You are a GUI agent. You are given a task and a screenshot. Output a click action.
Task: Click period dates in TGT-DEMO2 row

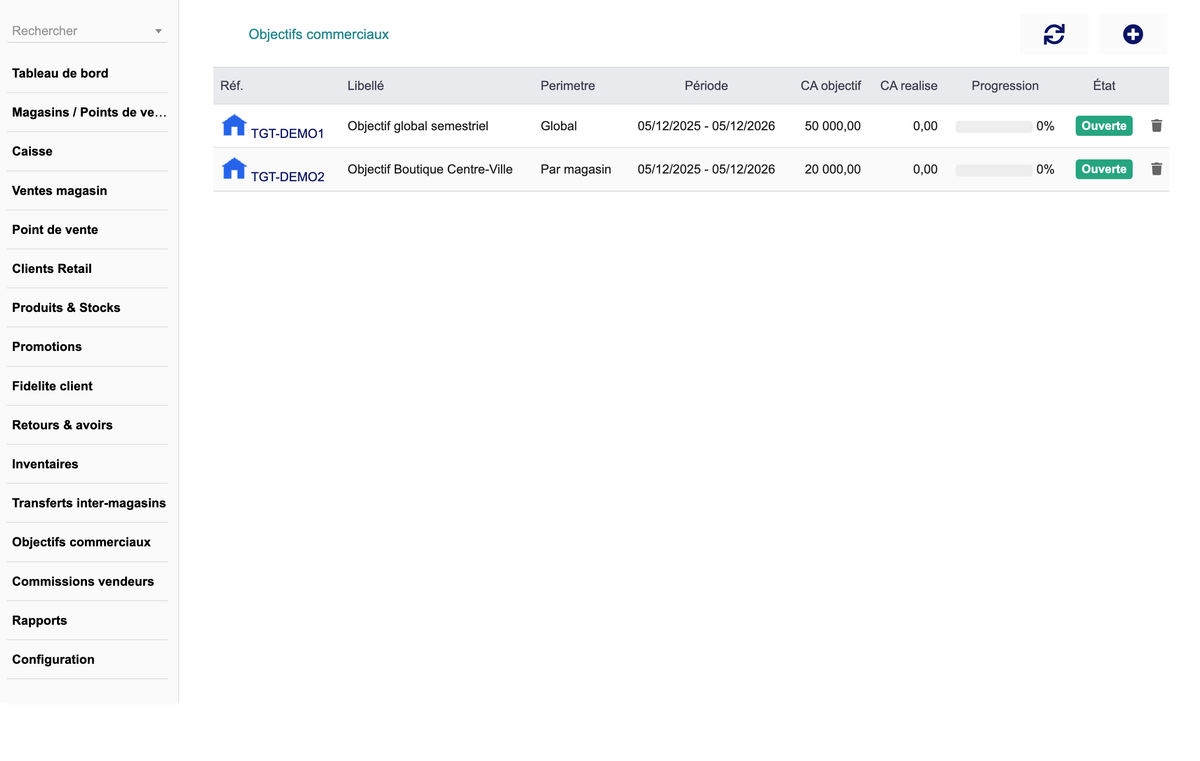[x=706, y=169]
